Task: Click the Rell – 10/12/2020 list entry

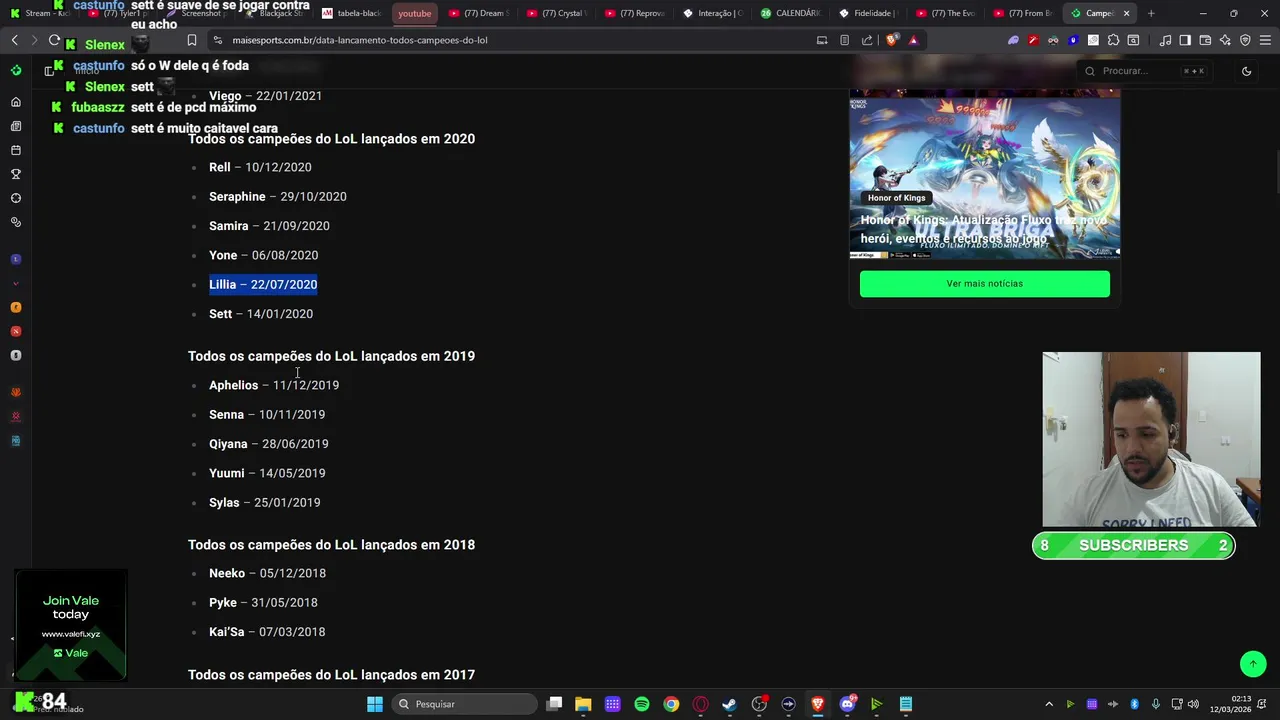Action: pyautogui.click(x=260, y=168)
